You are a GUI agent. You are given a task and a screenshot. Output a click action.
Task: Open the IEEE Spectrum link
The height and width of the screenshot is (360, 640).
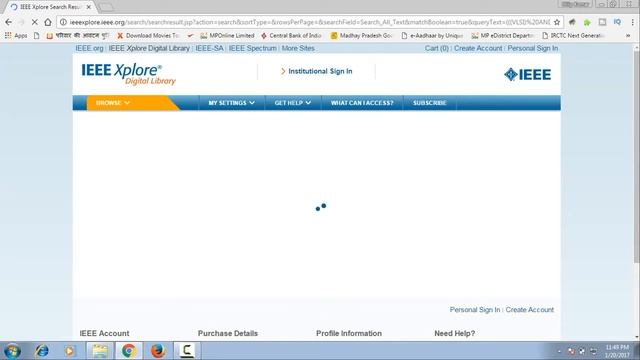point(253,48)
